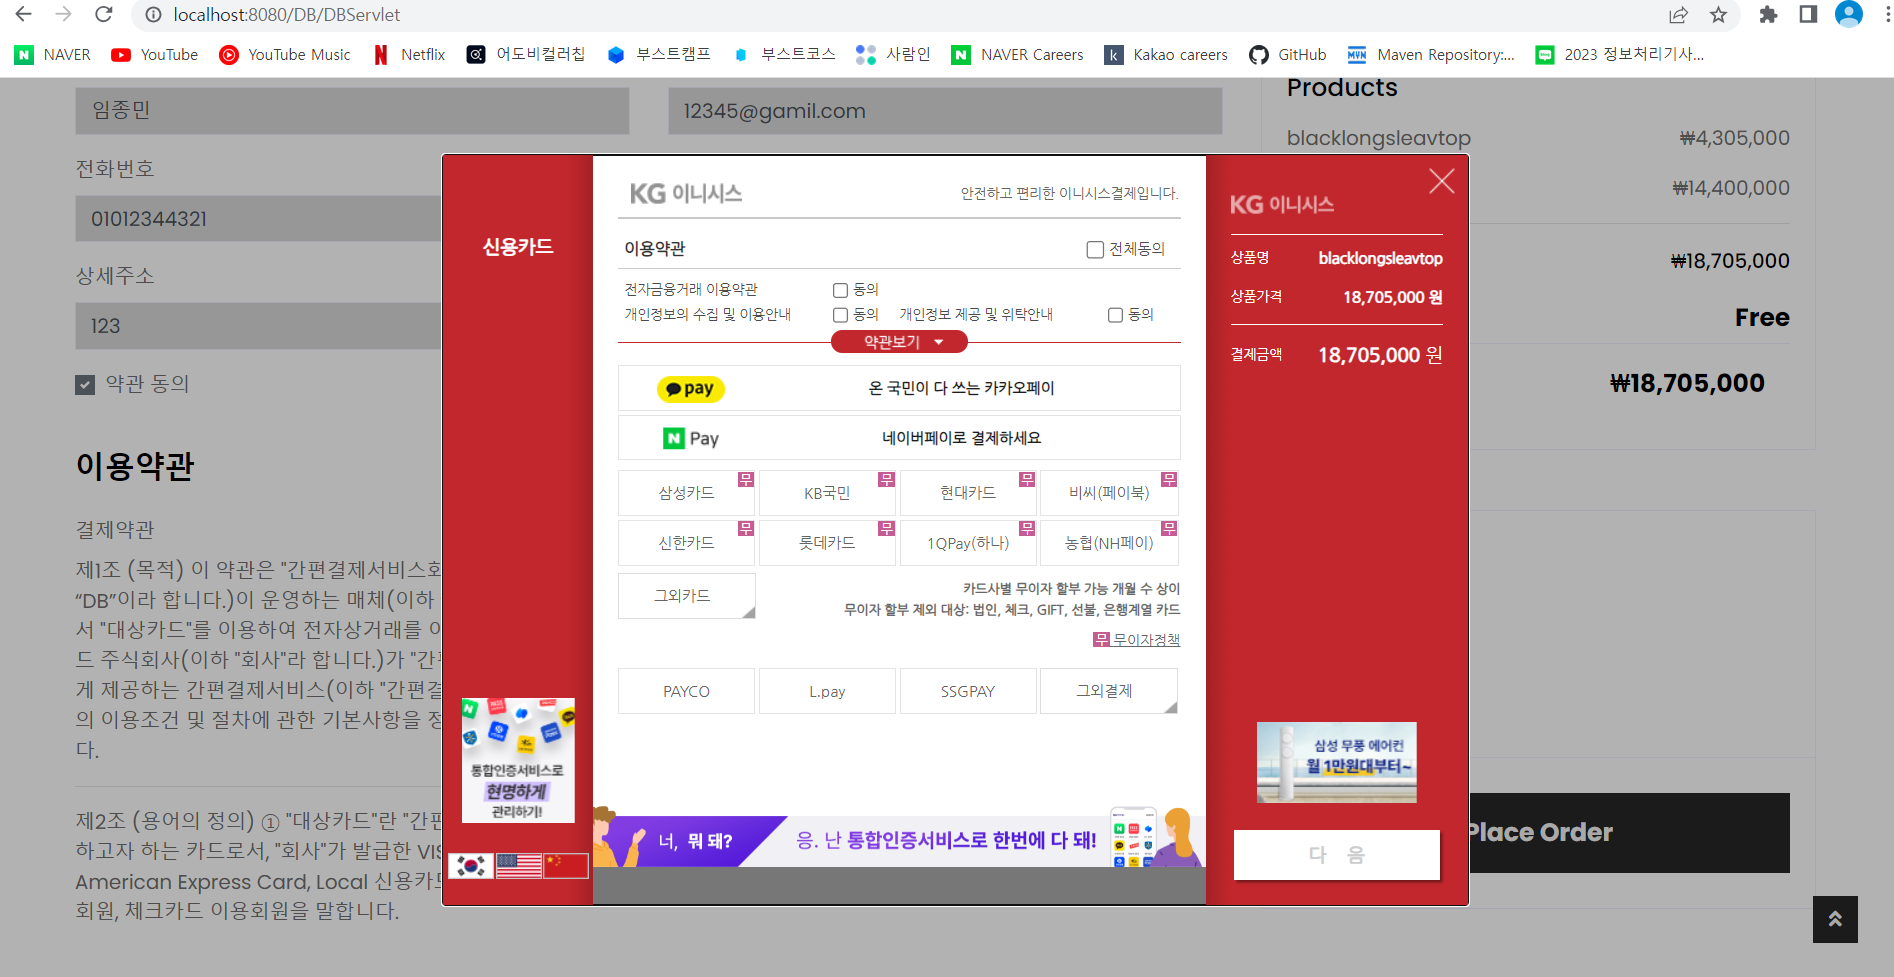
Task: Open the 2023 정보처리기사 bookmark
Action: coord(1620,55)
